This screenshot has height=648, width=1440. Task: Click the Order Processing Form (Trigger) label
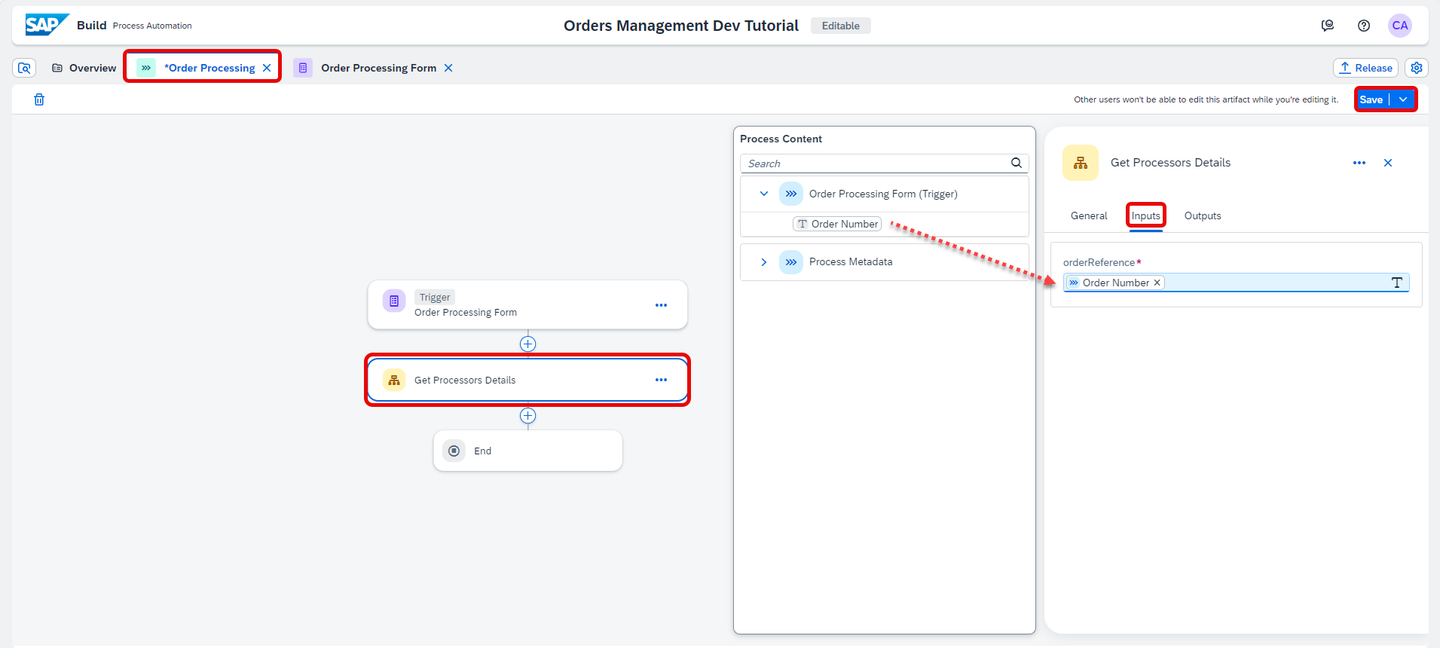883,194
